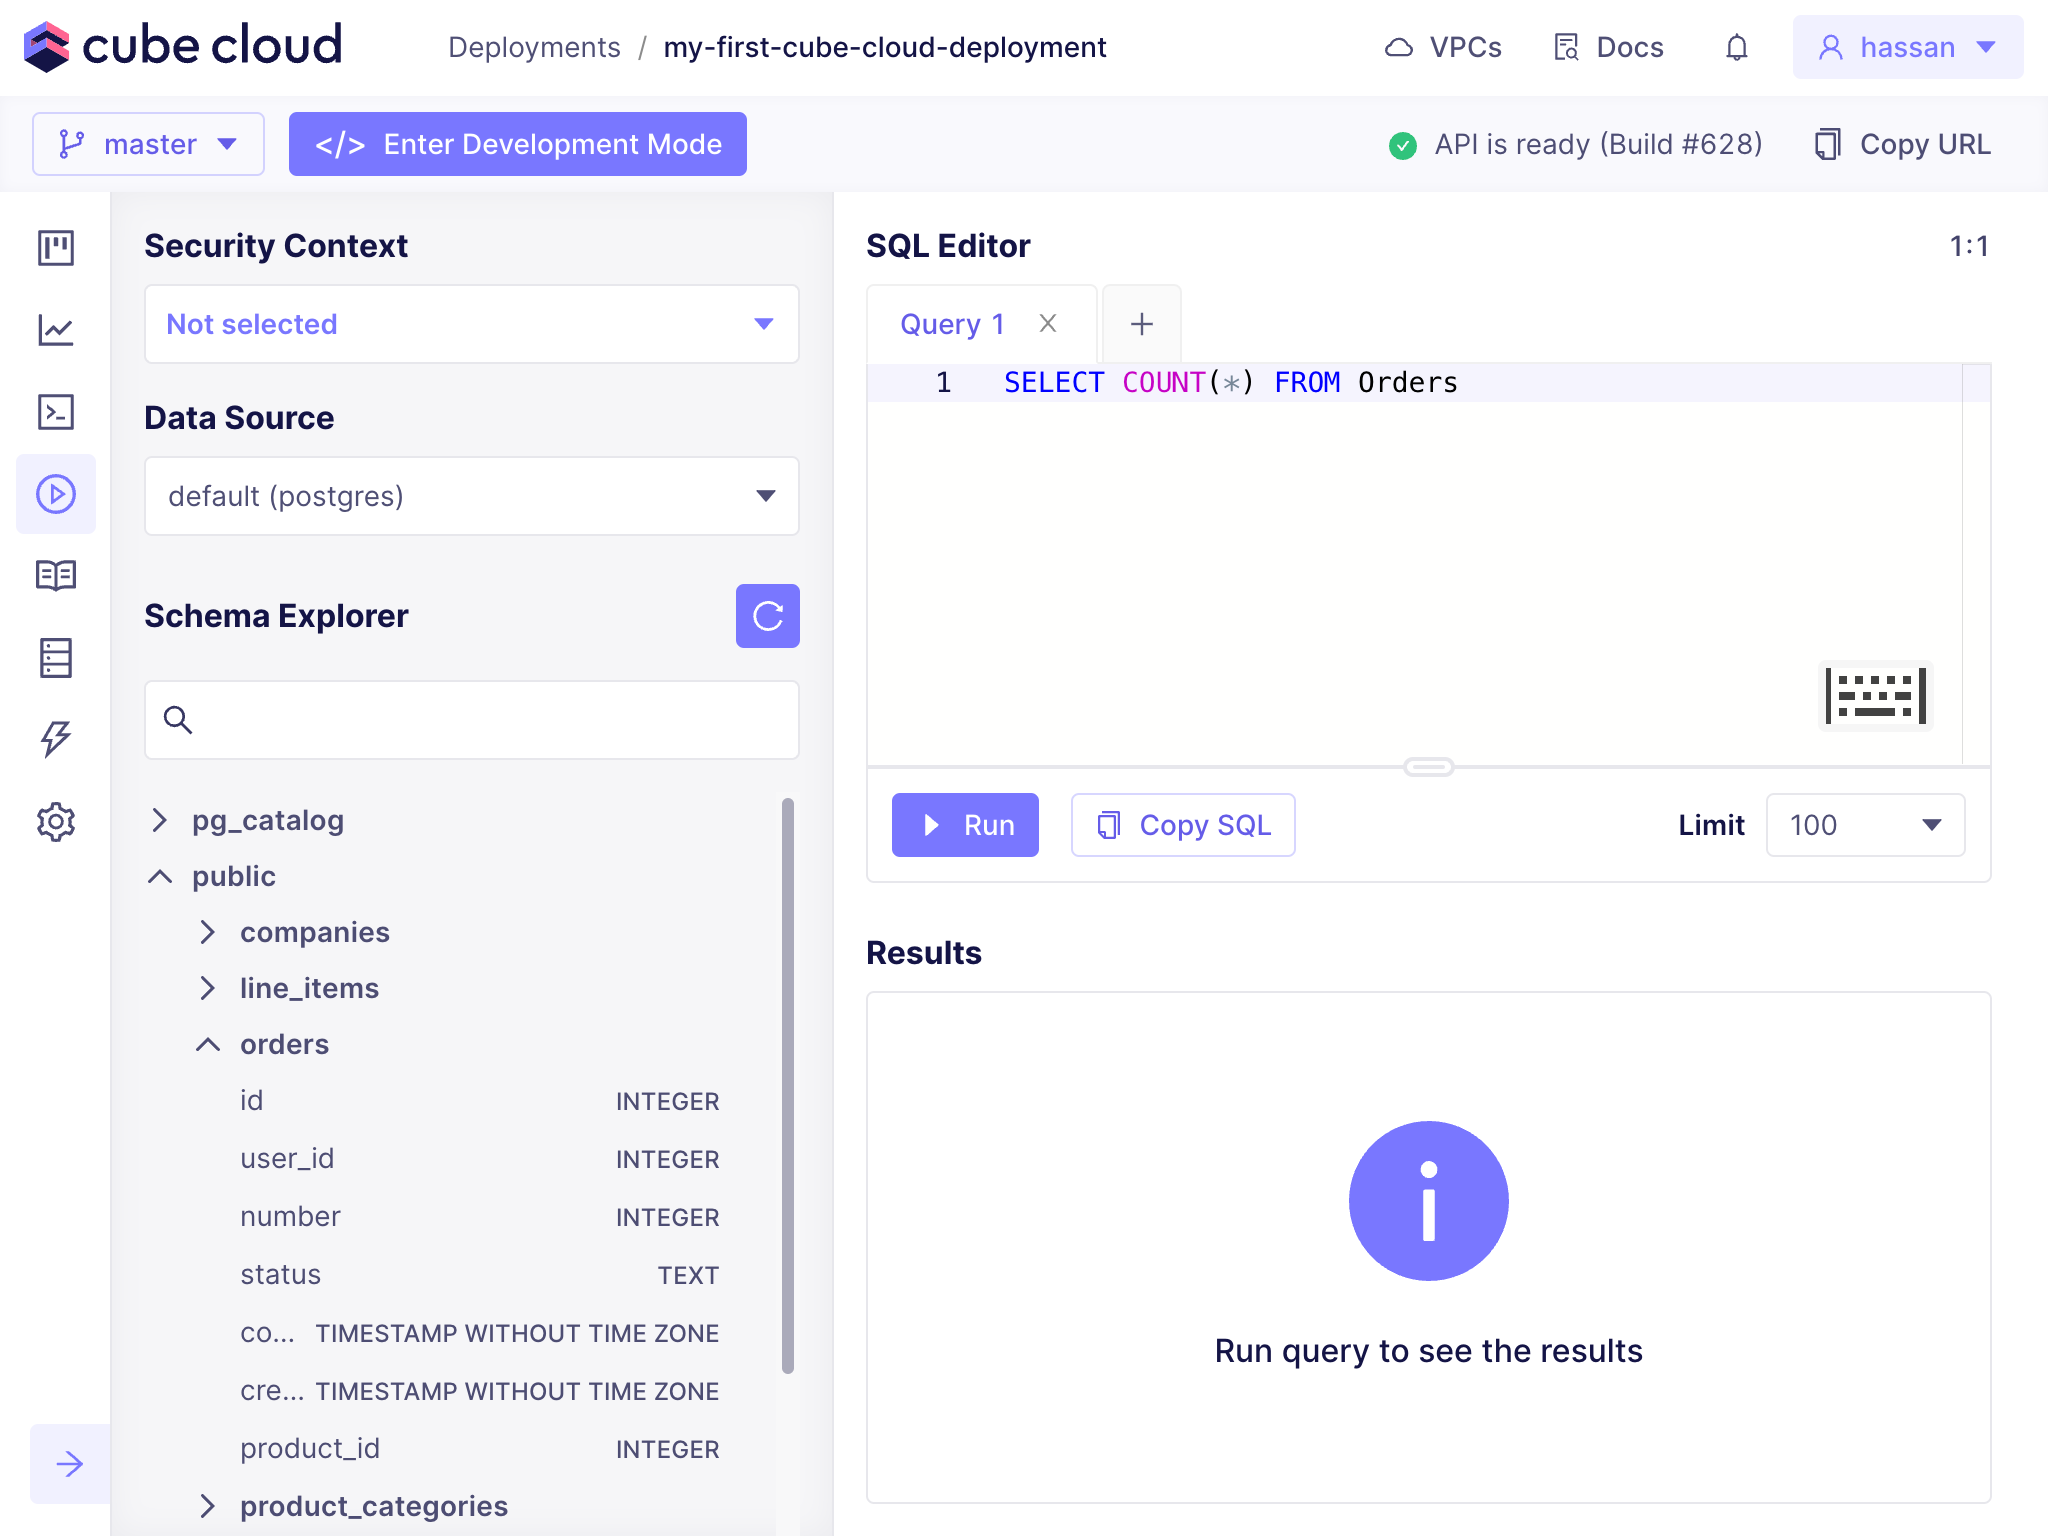Open the master branch selector
Viewport: 2048px width, 1536px height.
[148, 144]
